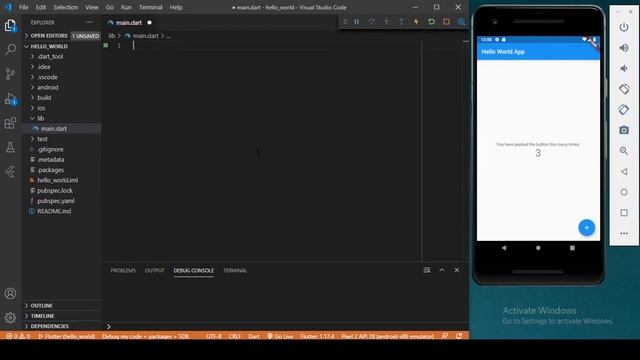Increase emulator volume
Viewport: 640px width, 360px height.
[x=624, y=48]
